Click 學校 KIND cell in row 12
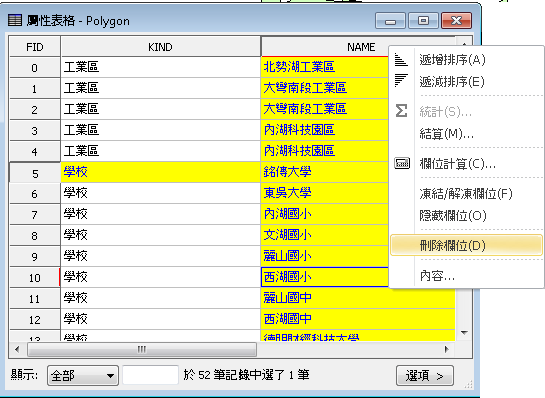The height and width of the screenshot is (398, 545). (x=160, y=319)
